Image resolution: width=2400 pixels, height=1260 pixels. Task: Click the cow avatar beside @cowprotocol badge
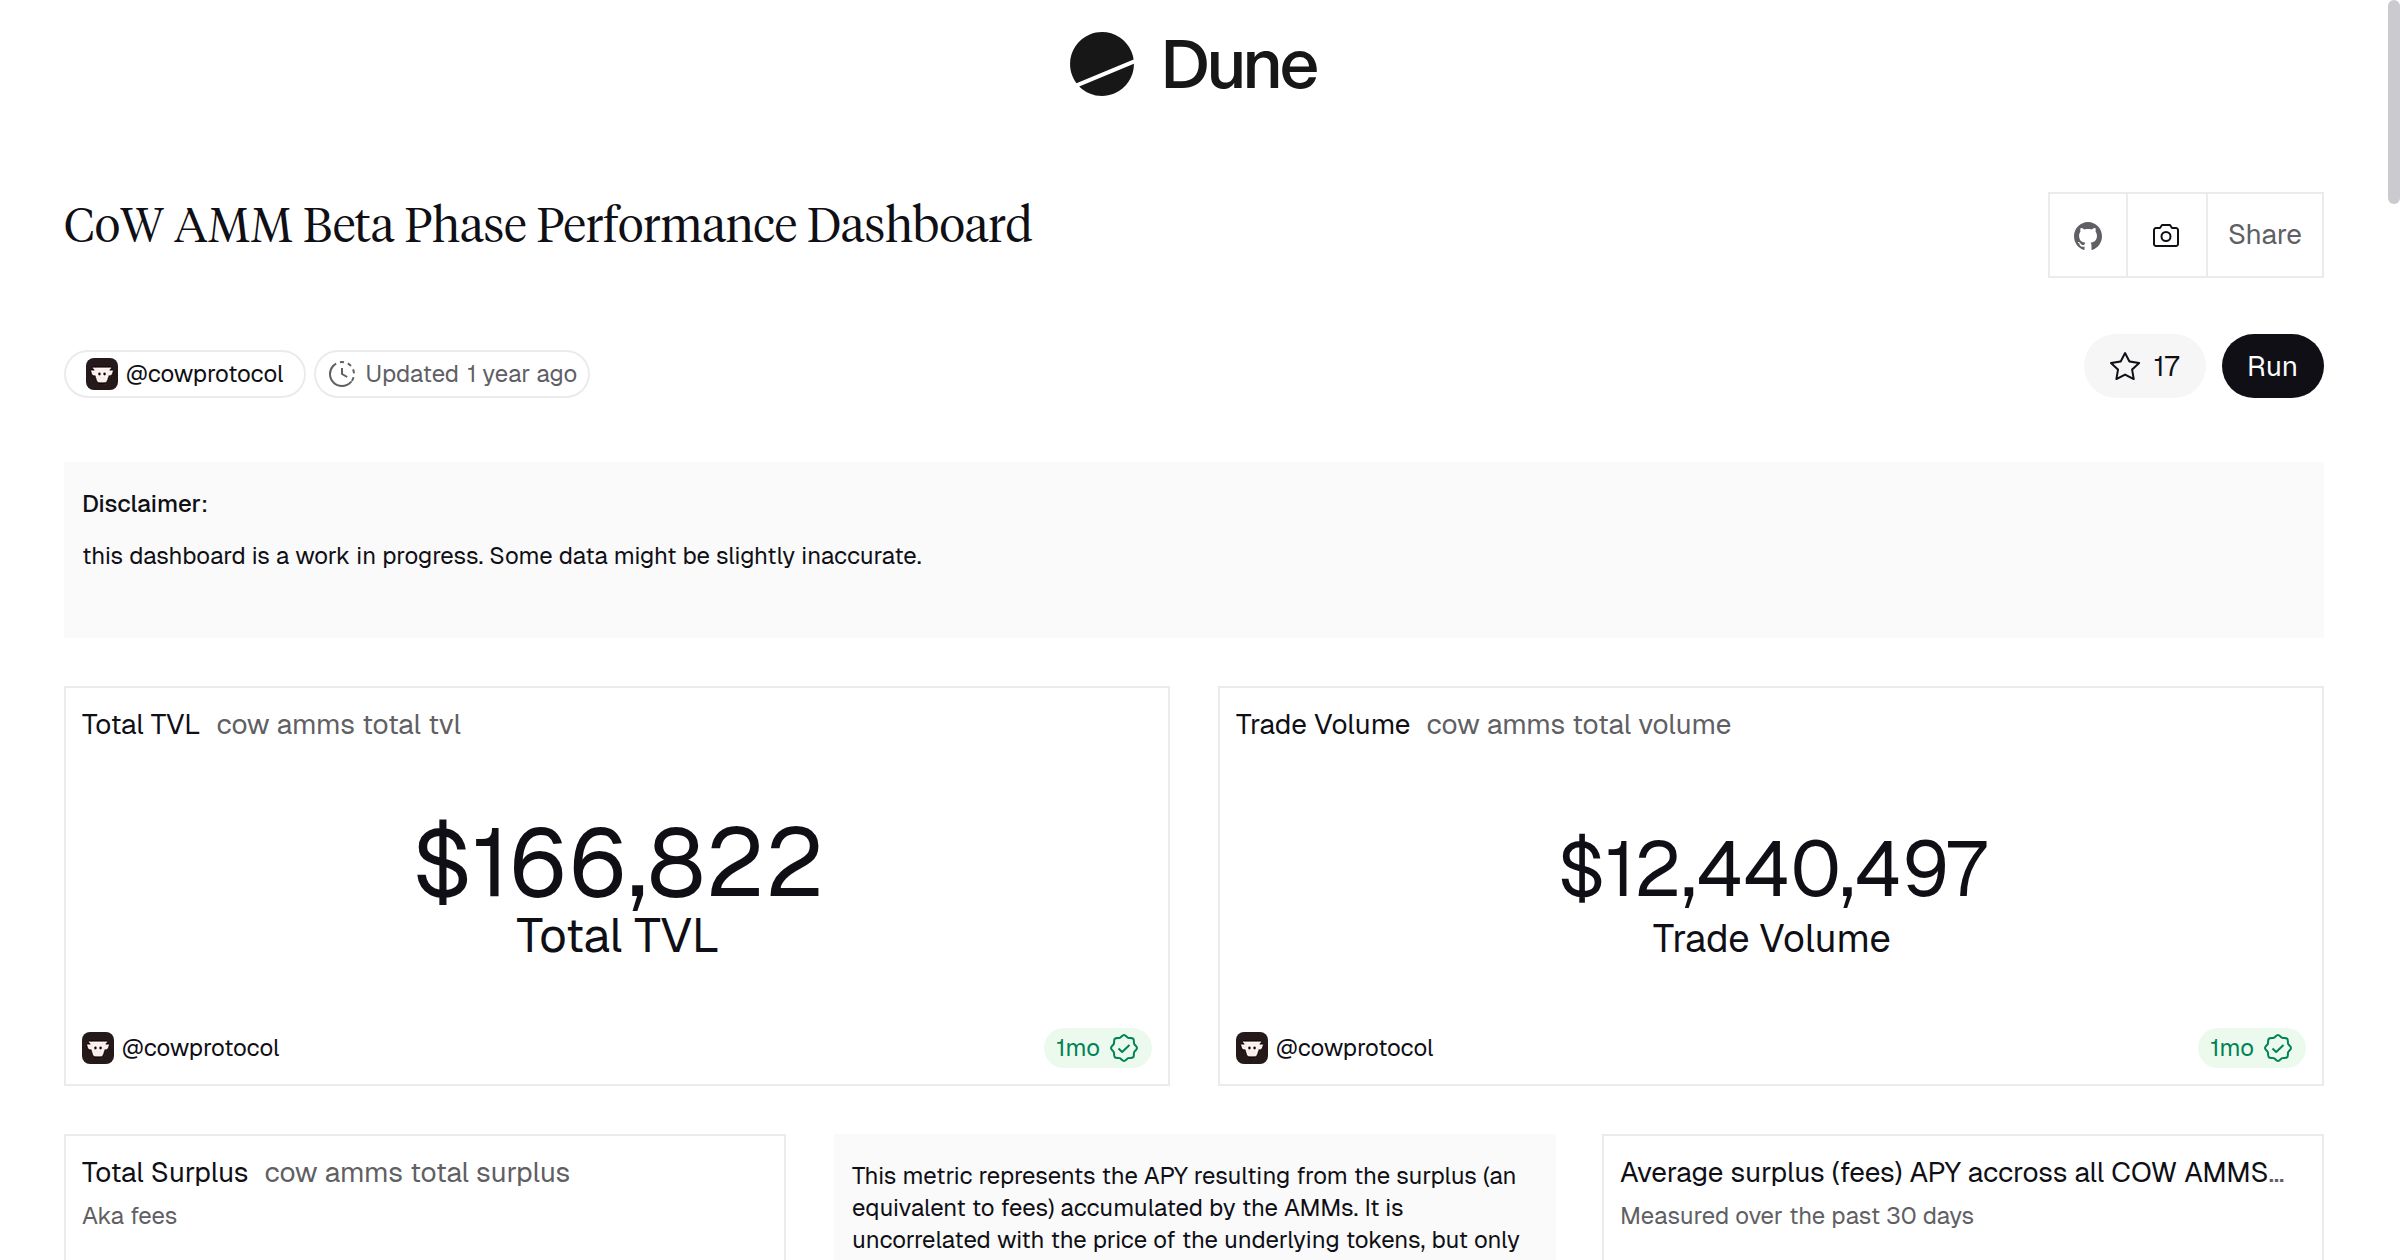102,373
